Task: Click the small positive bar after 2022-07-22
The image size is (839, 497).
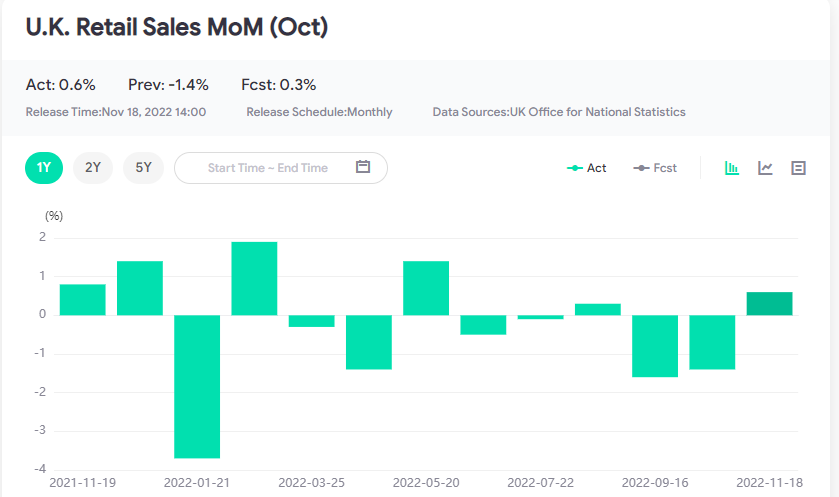Action: tap(598, 309)
